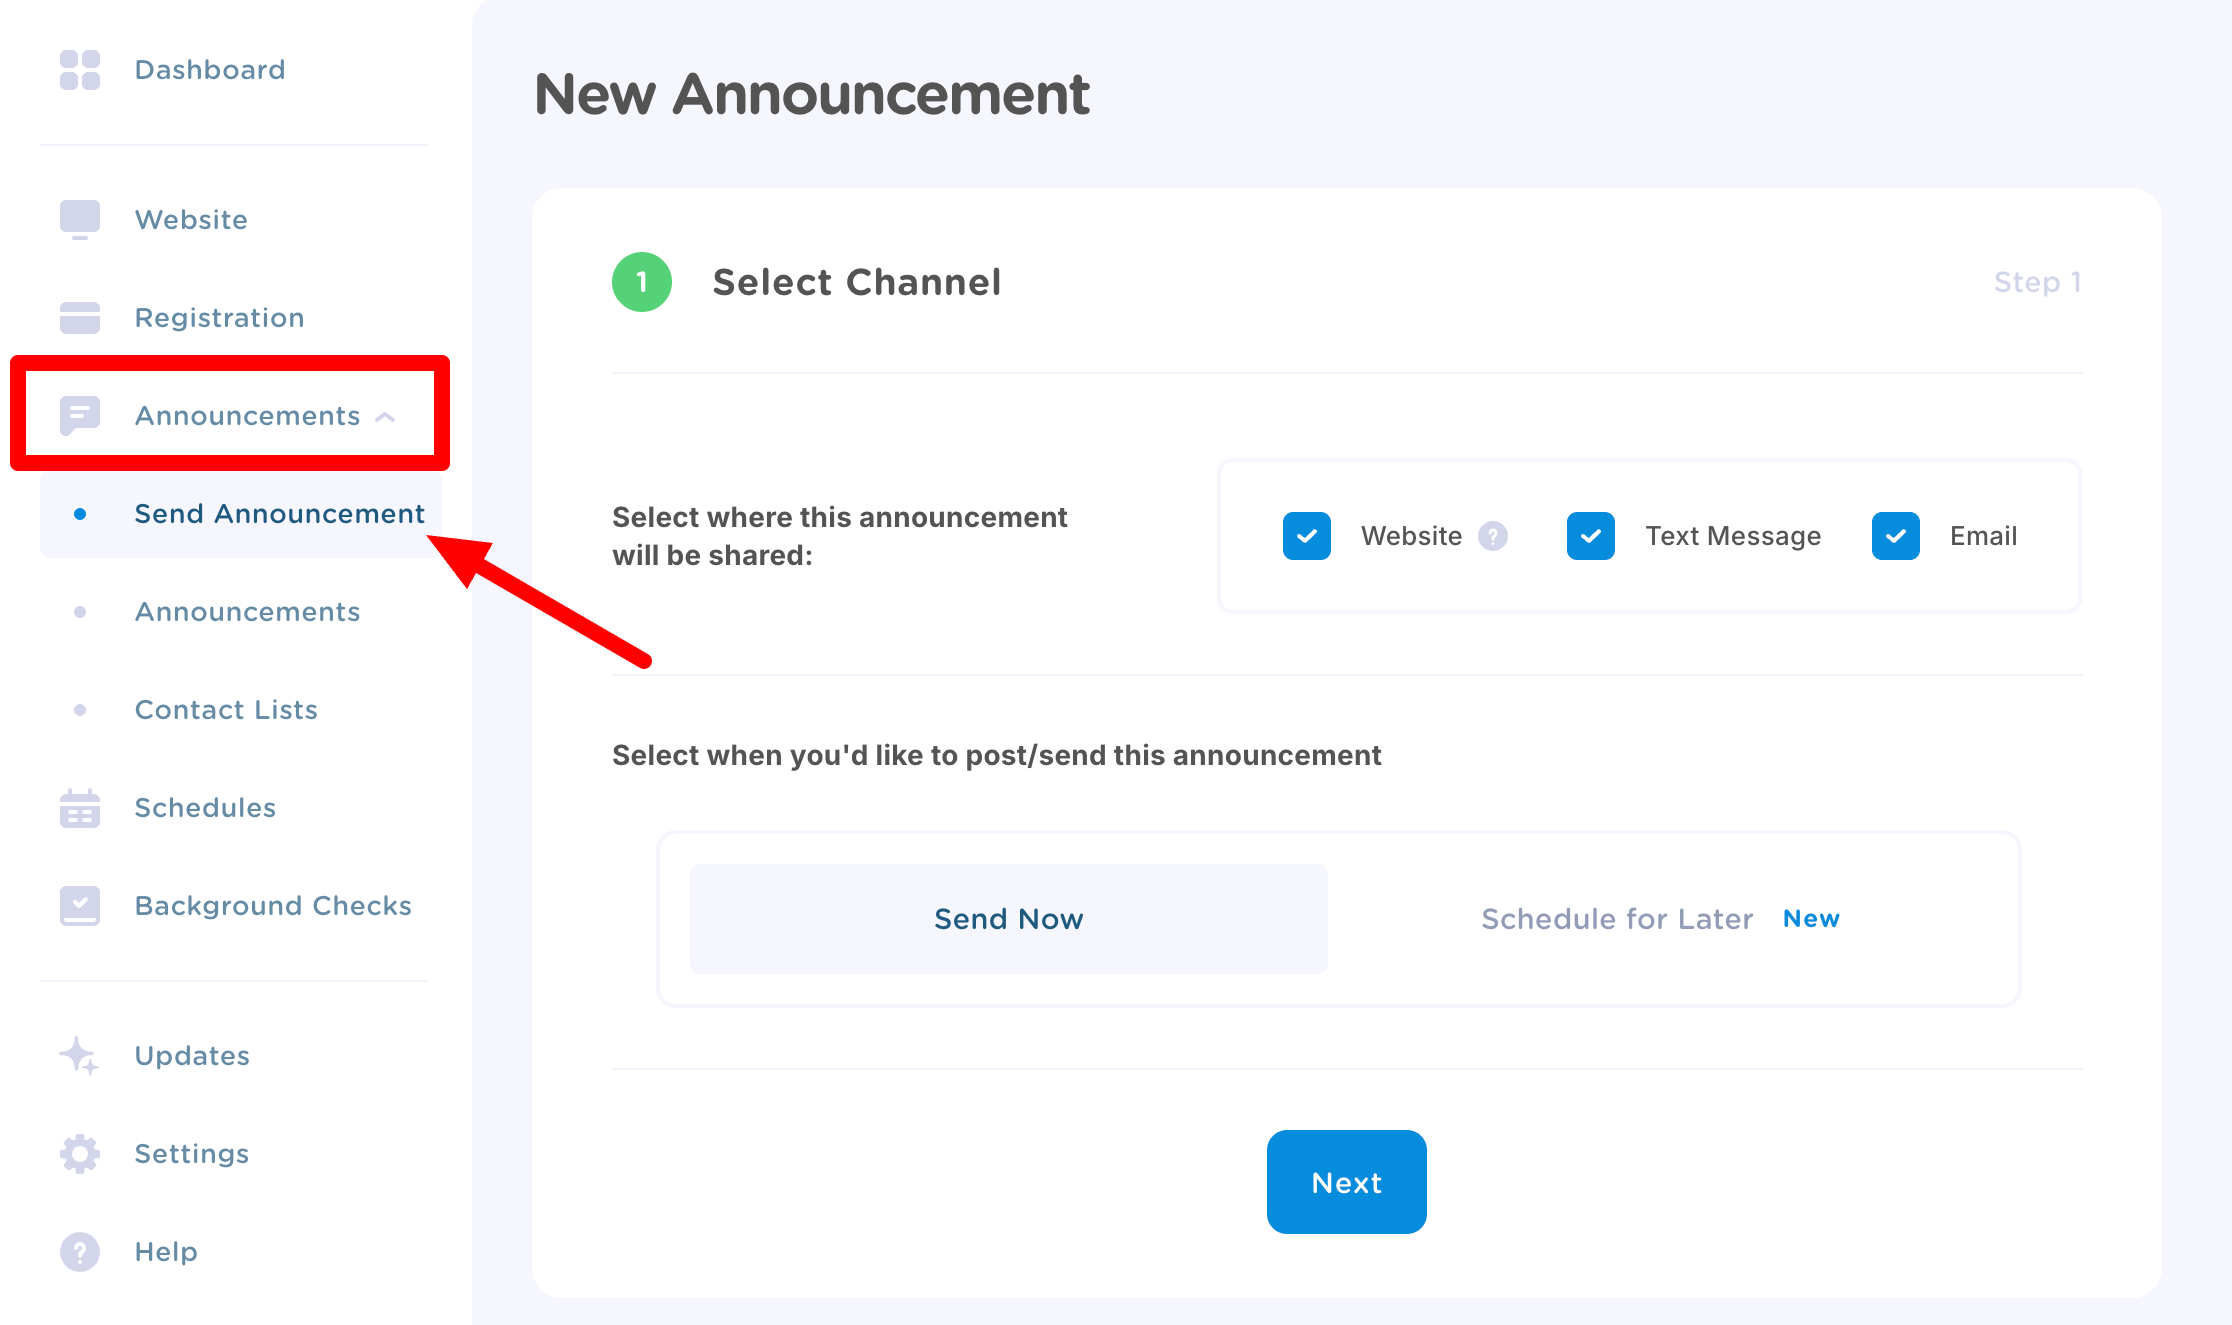Click the green step 1 circle
This screenshot has height=1325, width=2232.
tap(642, 282)
